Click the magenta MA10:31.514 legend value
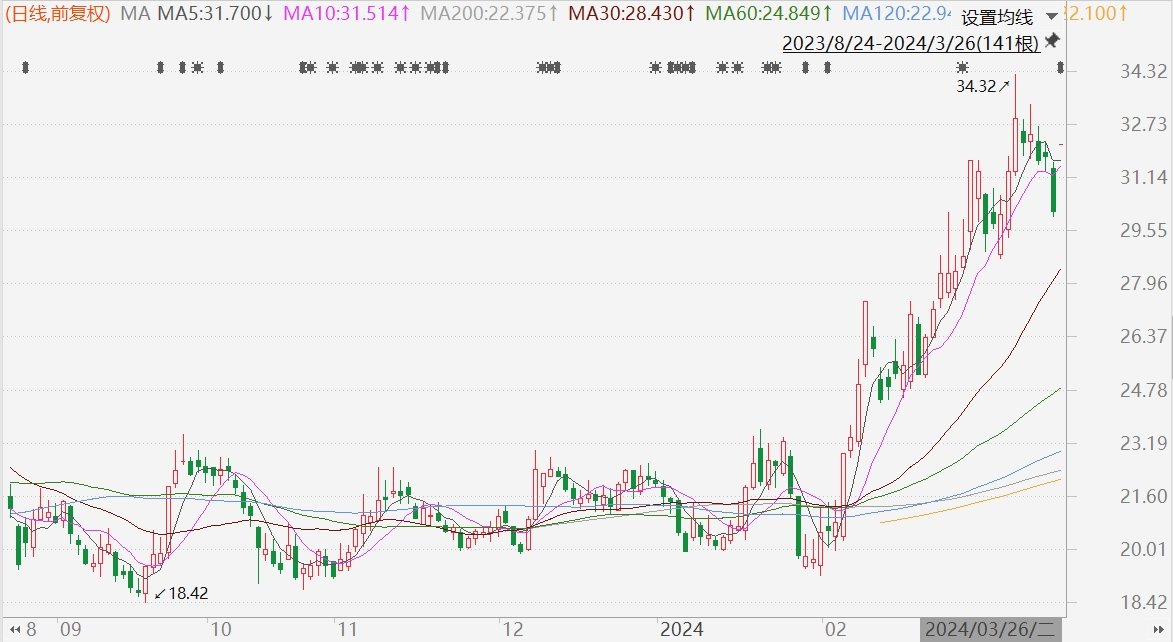1173x642 pixels. pyautogui.click(x=346, y=13)
